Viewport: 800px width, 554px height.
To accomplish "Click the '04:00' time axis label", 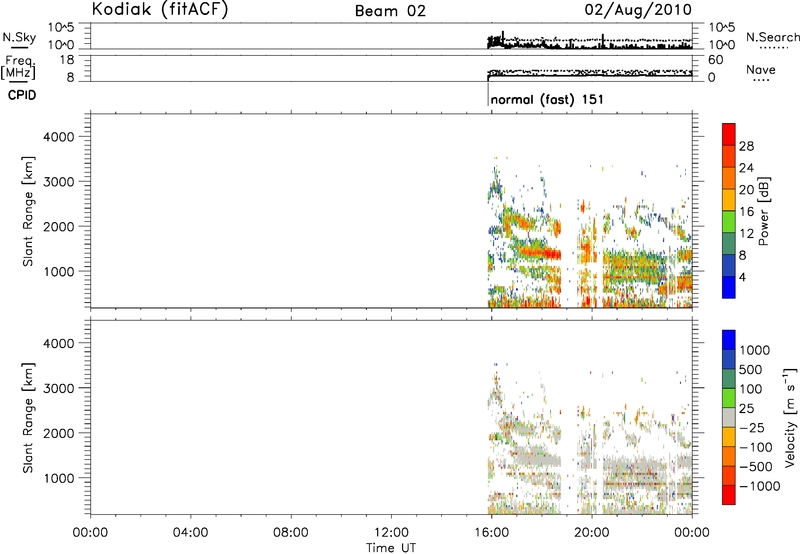I will [x=190, y=533].
